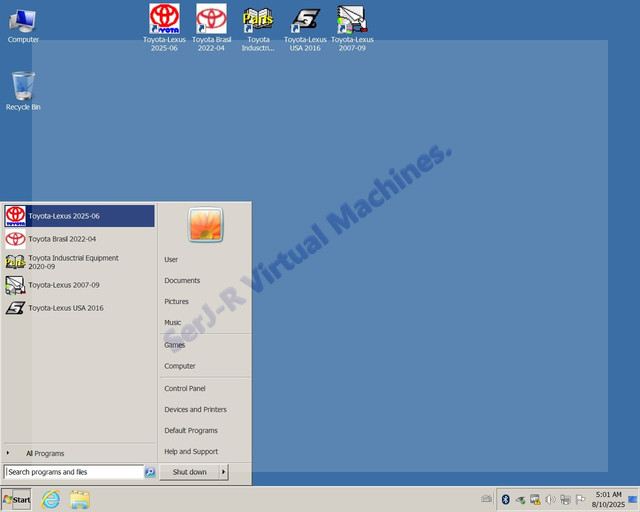Viewport: 640px width, 512px height.
Task: Click the Bluetooth tray icon
Action: tap(506, 499)
